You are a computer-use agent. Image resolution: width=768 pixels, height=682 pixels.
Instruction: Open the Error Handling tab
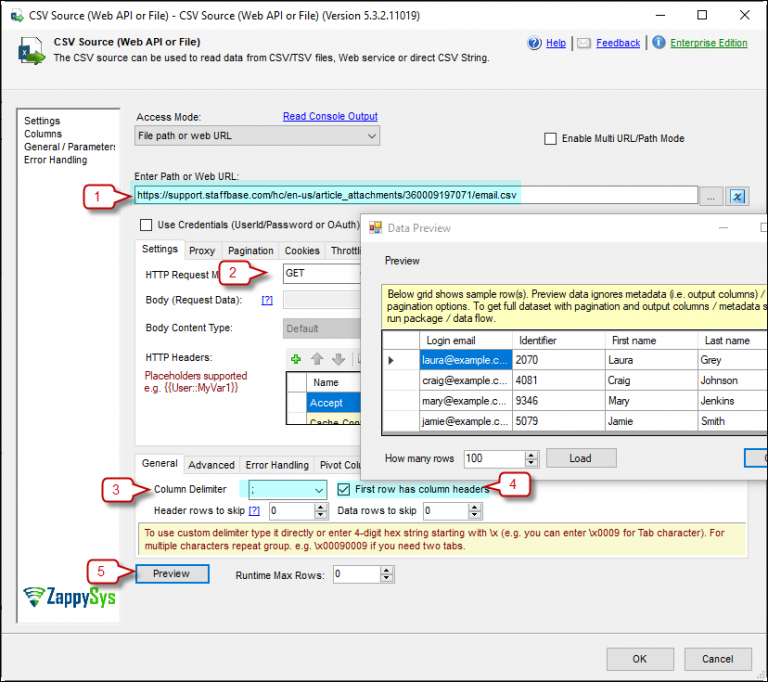pos(277,465)
